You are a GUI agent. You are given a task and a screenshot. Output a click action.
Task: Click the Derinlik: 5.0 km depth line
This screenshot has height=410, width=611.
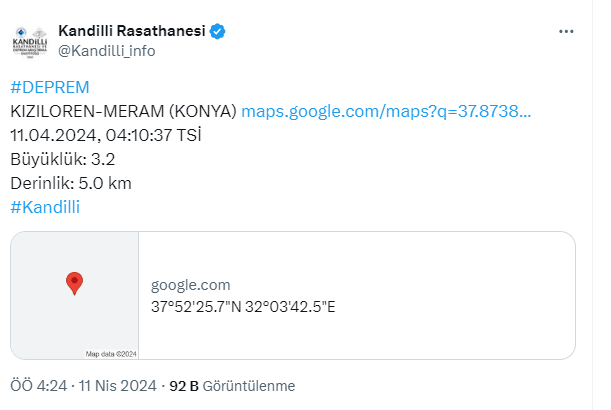(x=70, y=183)
